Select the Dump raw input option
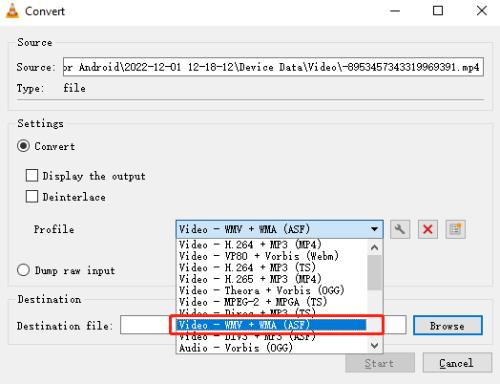This screenshot has height=384, width=500. (x=23, y=270)
